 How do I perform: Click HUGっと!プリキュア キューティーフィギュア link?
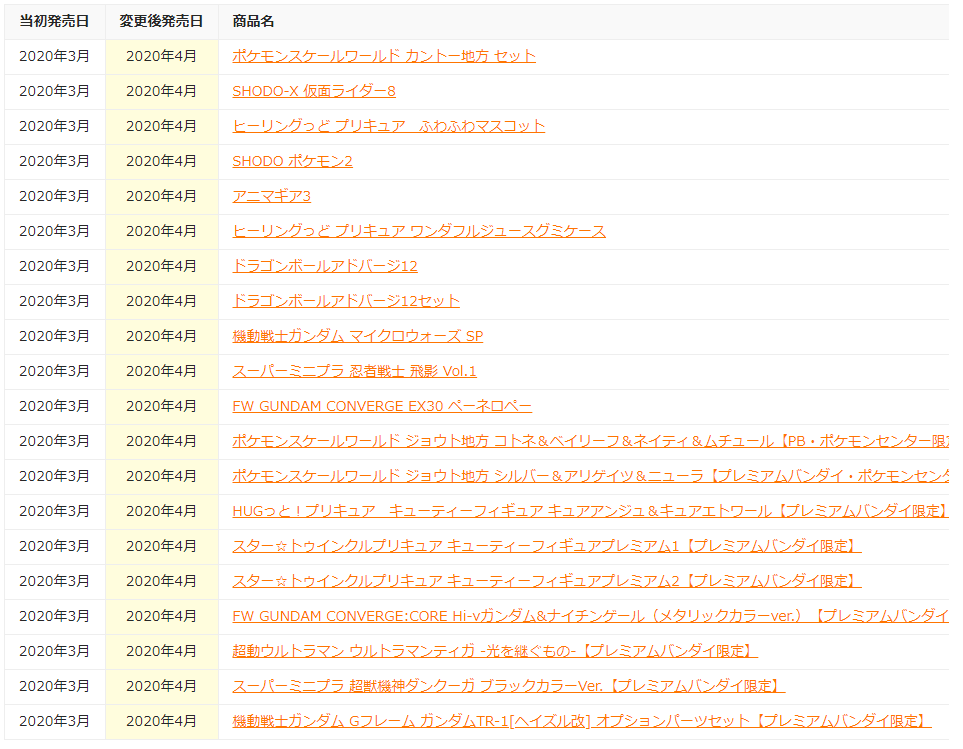coord(588,511)
